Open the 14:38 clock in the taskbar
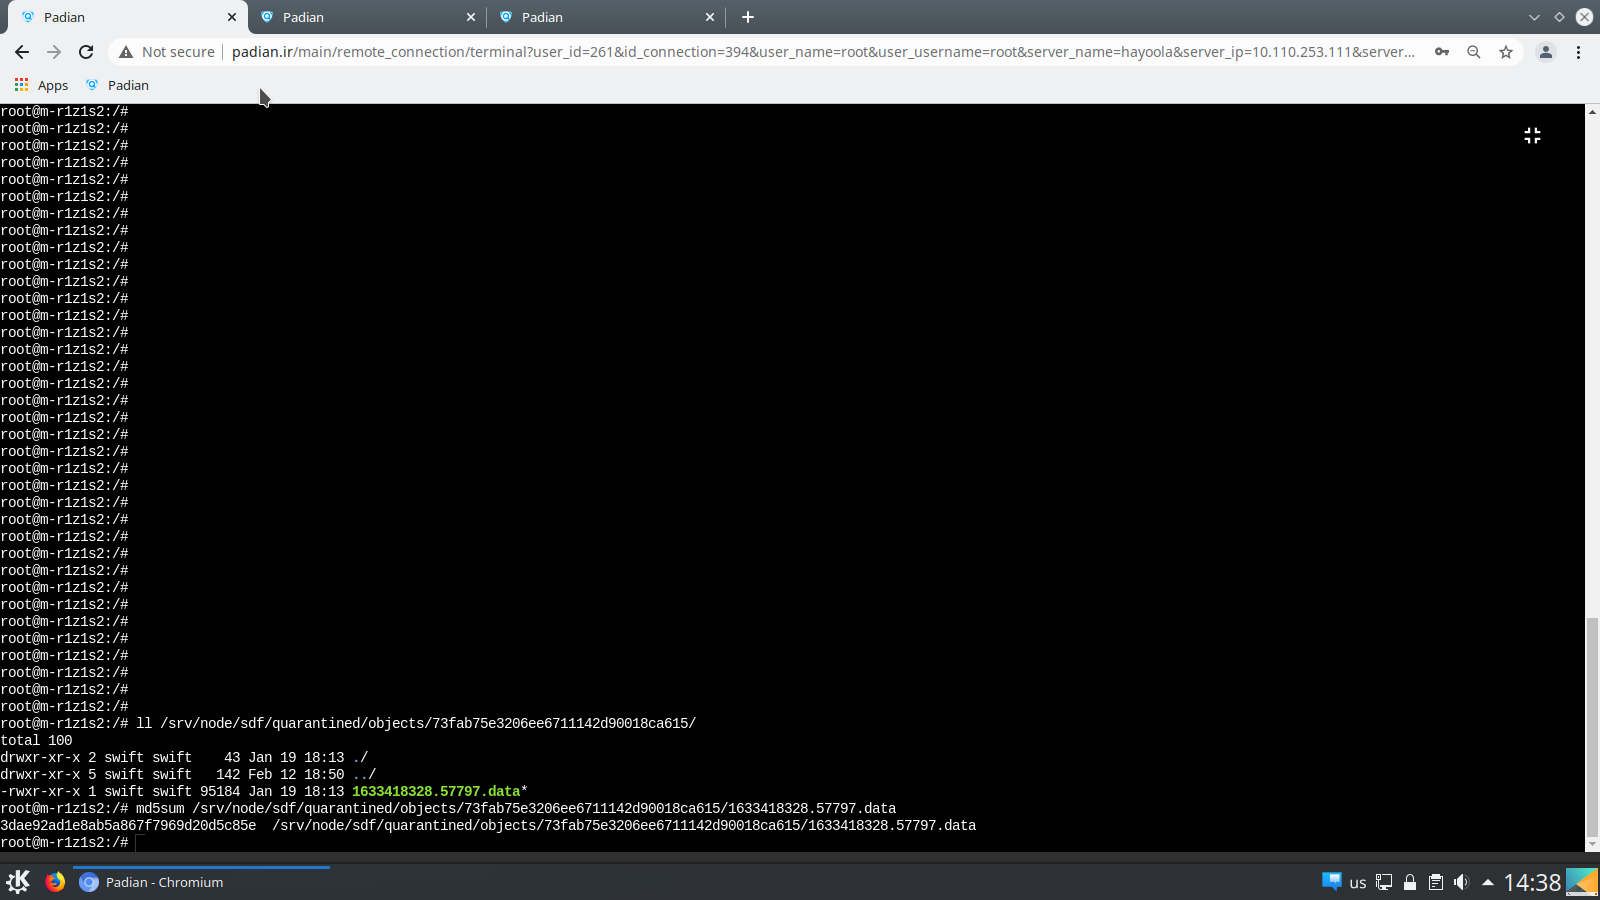Viewport: 1600px width, 900px height. coord(1532,882)
